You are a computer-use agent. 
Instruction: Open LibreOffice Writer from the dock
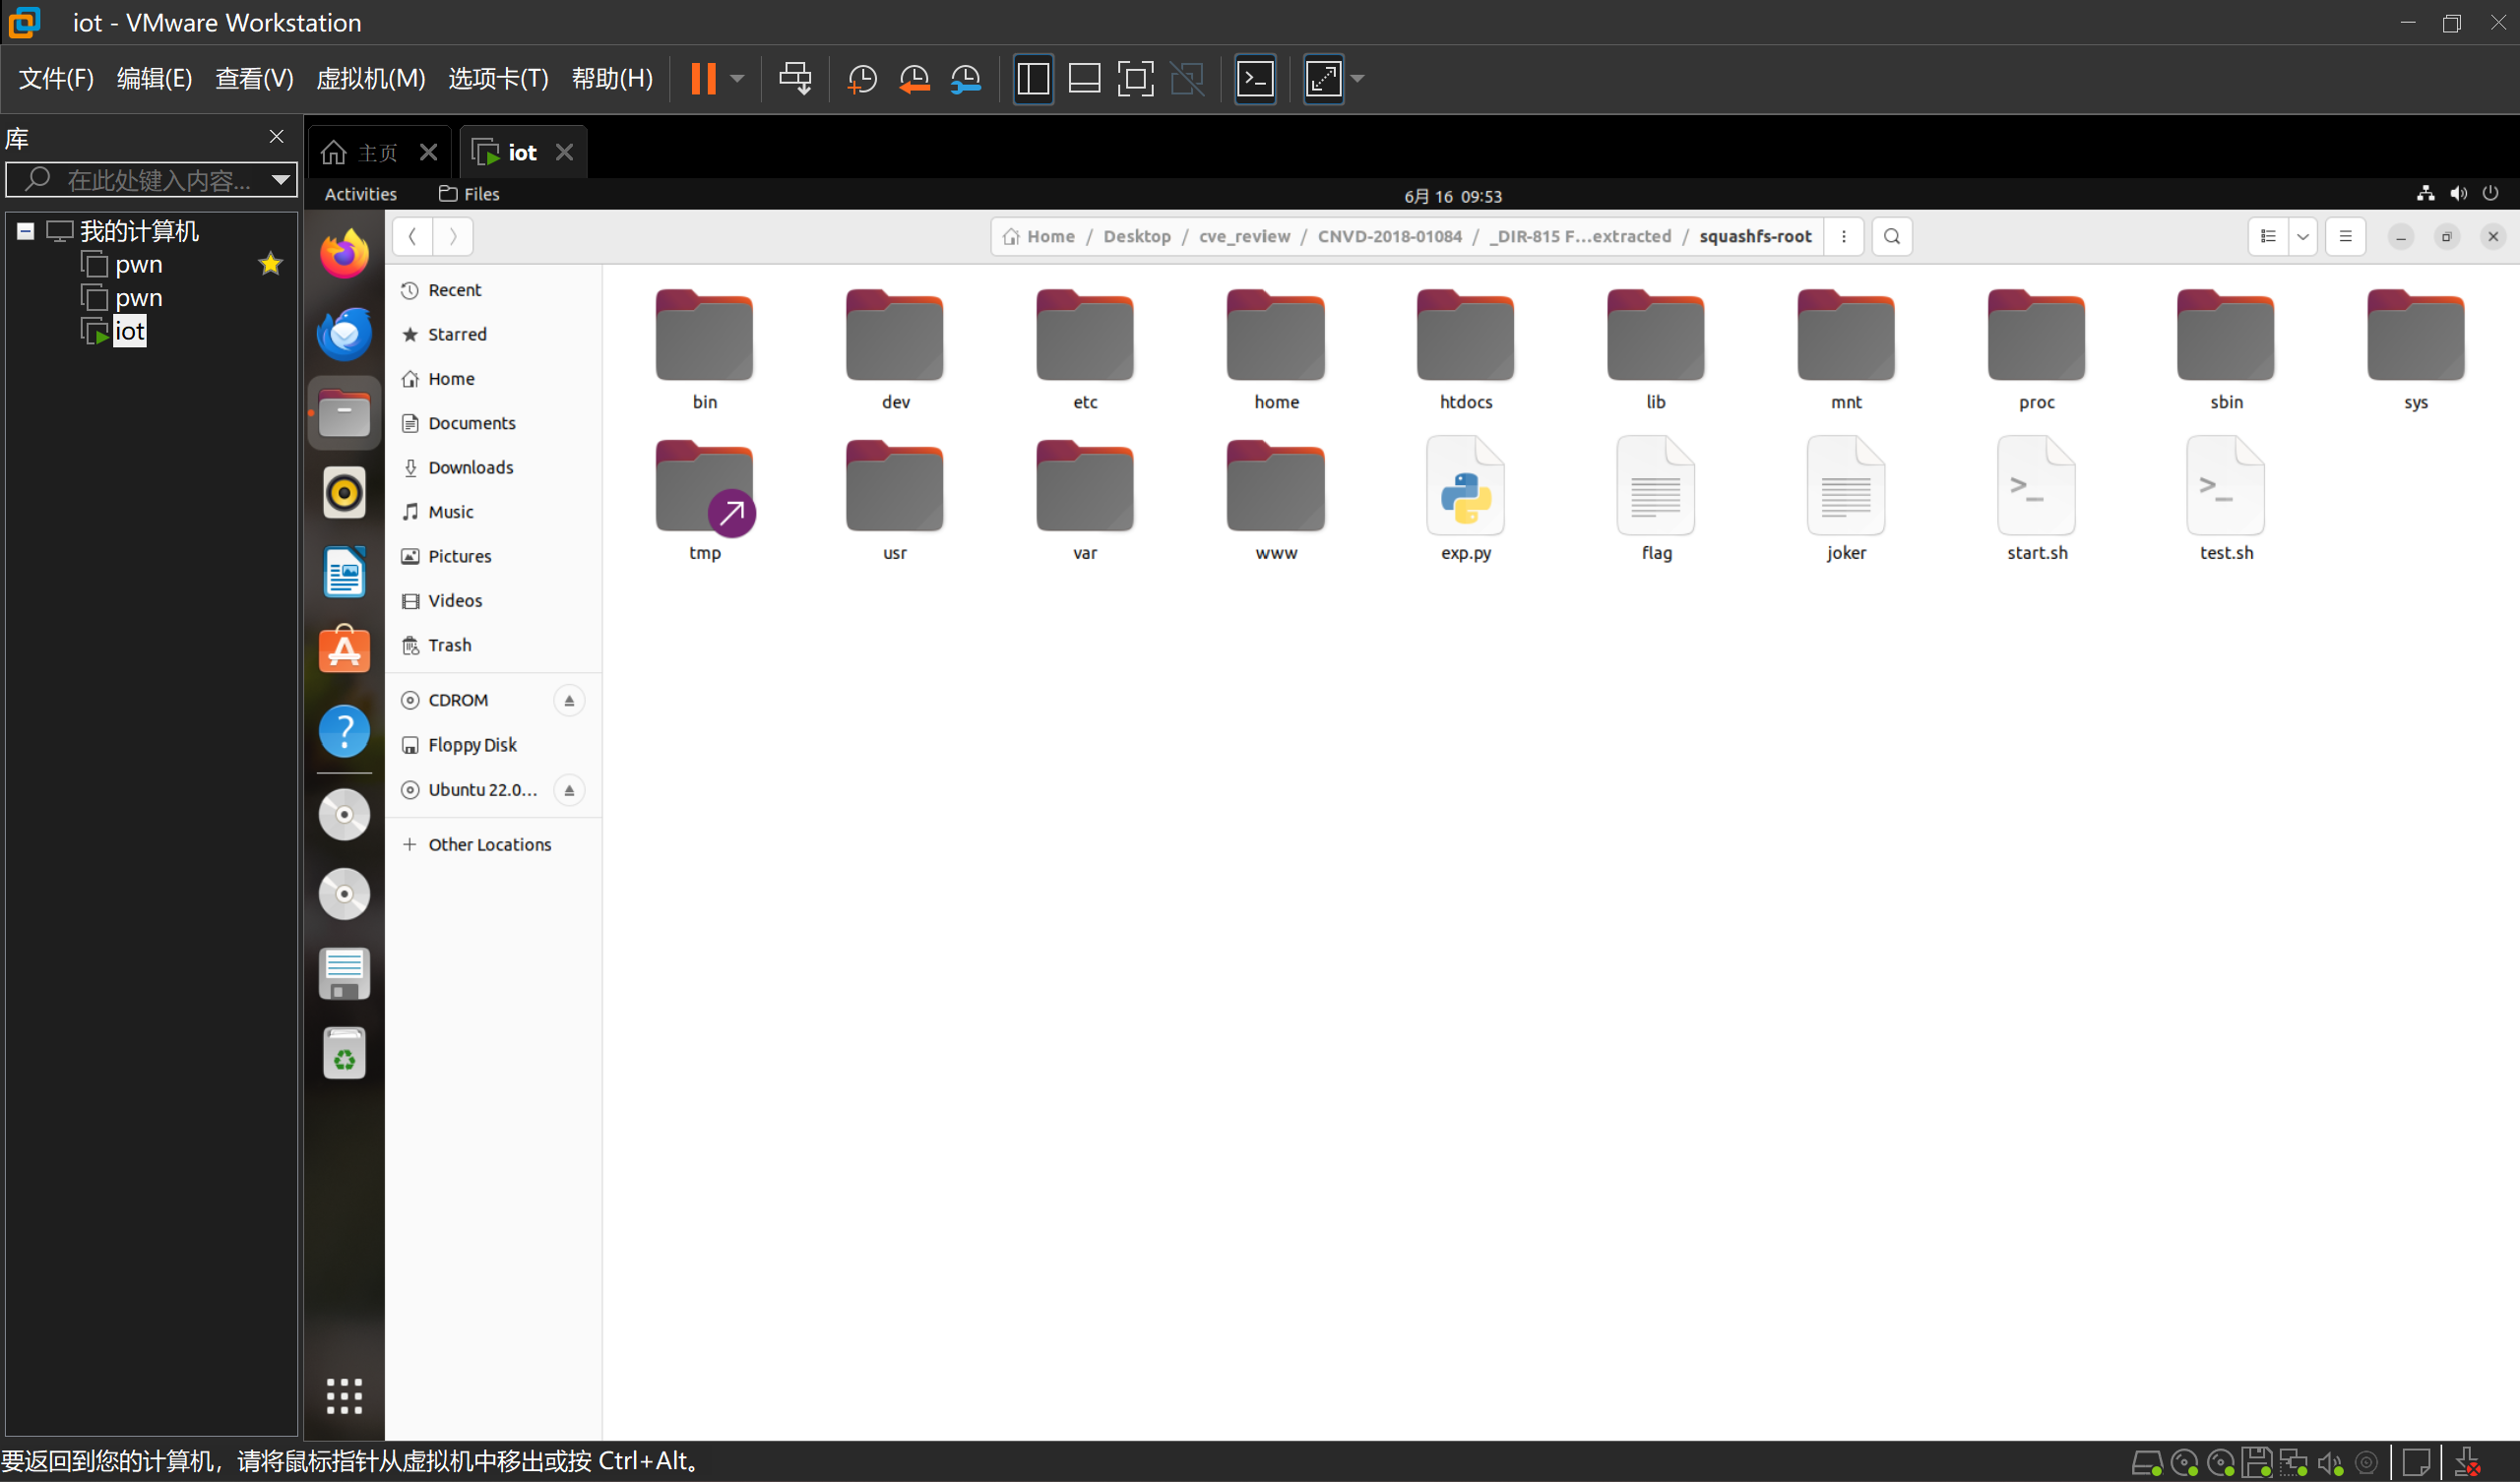point(344,573)
